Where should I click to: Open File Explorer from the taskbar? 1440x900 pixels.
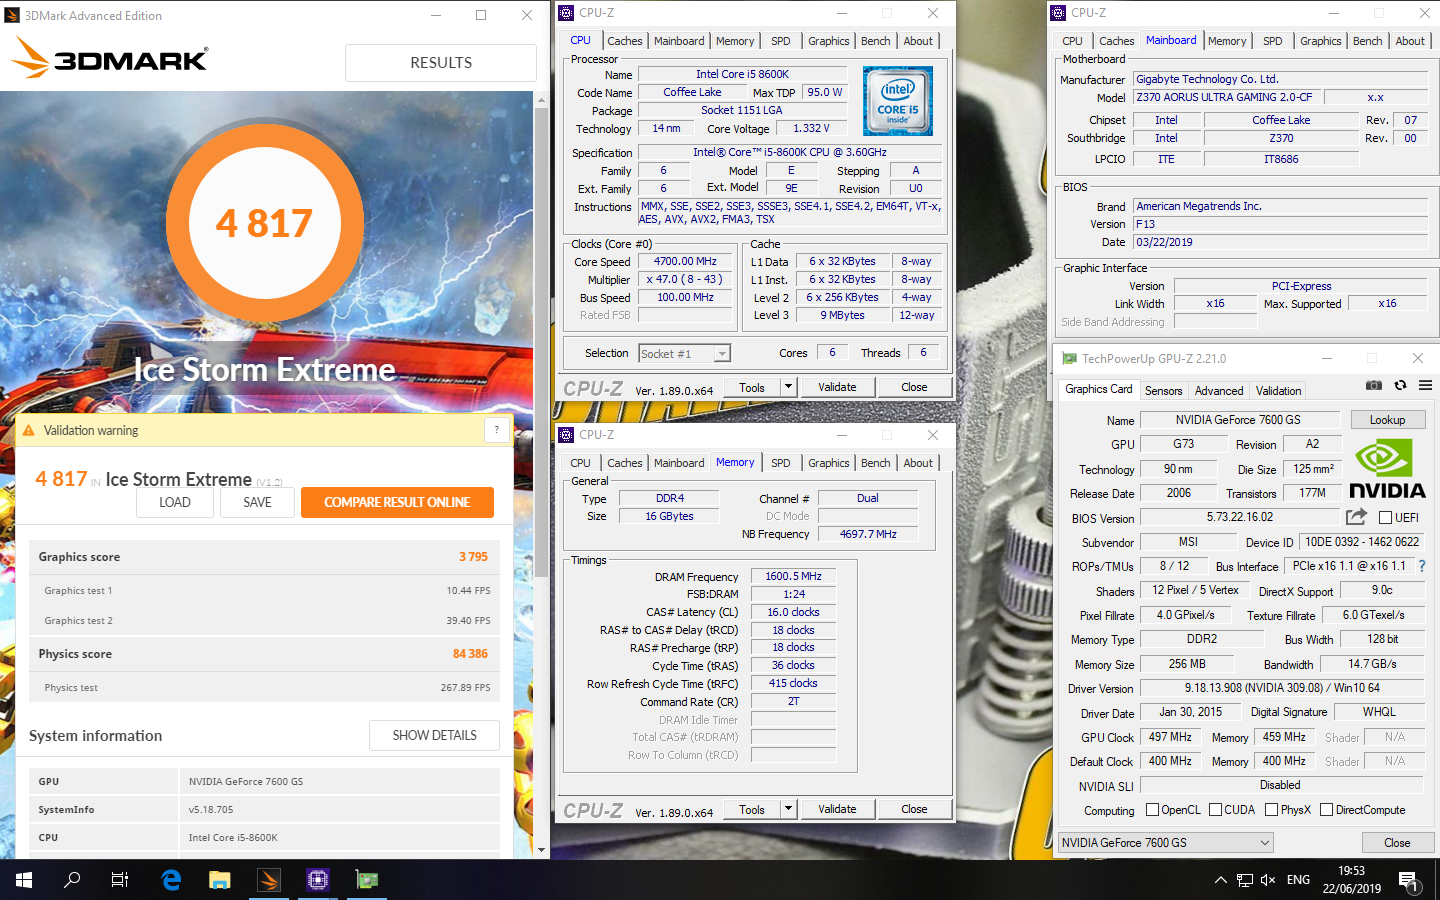click(220, 880)
